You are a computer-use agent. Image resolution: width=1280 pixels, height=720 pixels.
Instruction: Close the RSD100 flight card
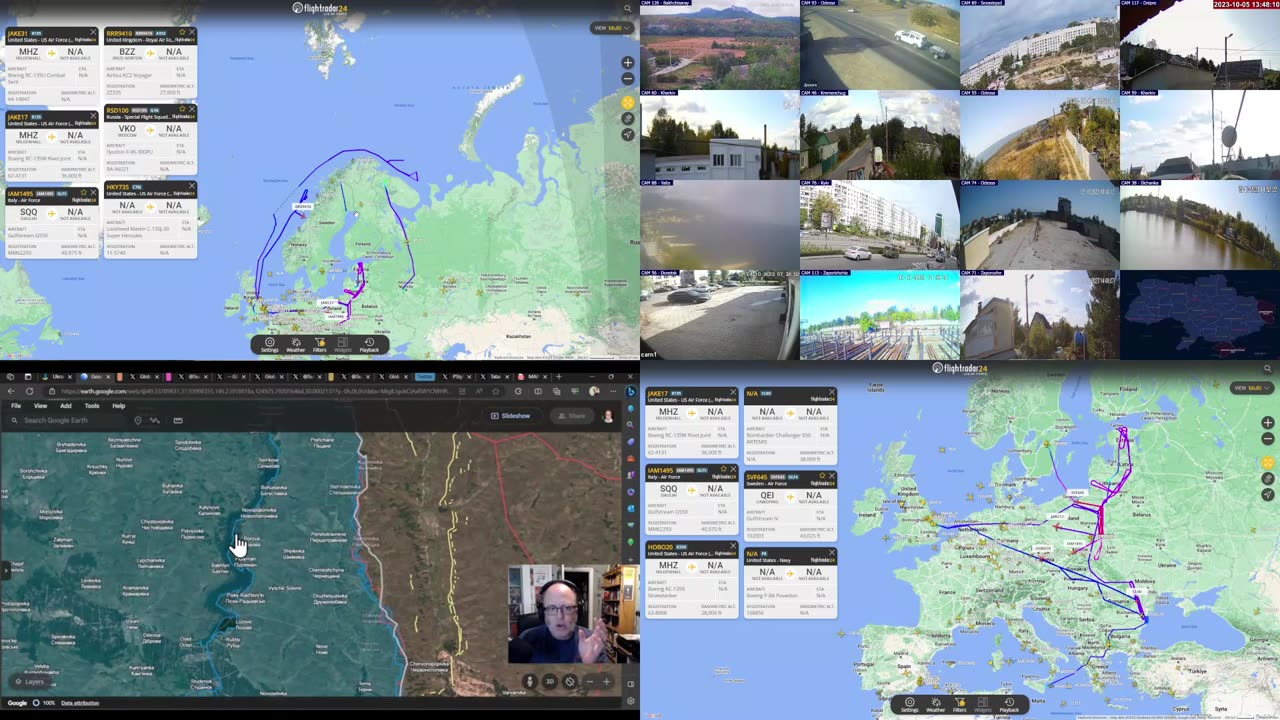point(192,110)
